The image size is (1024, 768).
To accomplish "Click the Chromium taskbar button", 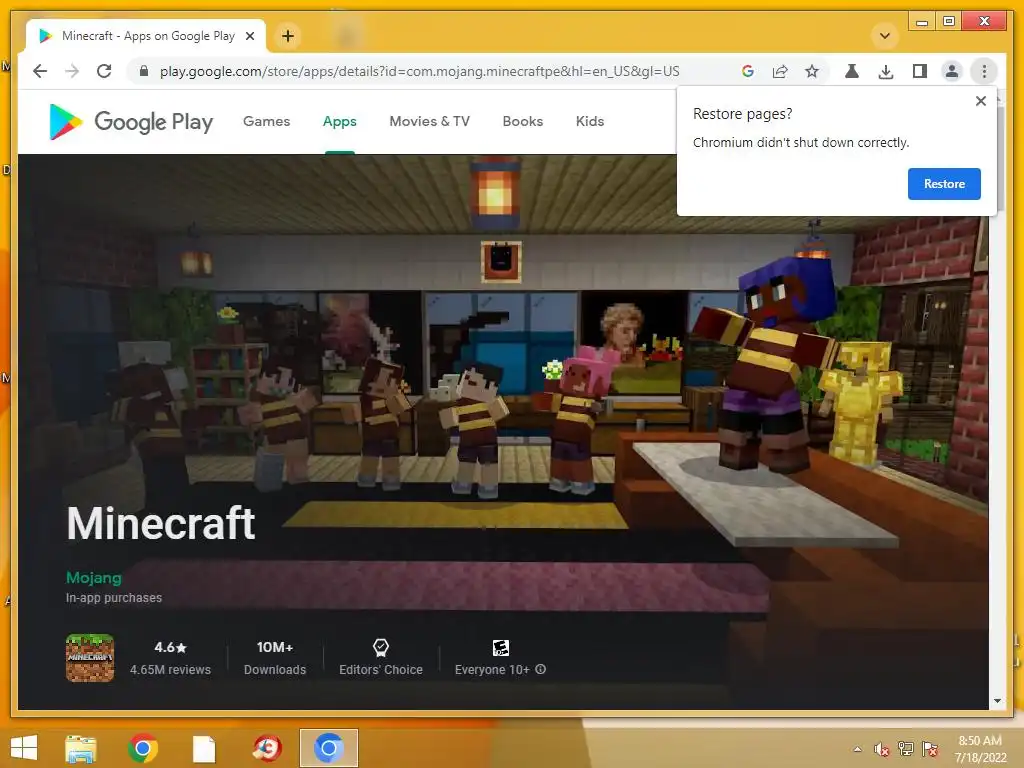I will tap(328, 748).
